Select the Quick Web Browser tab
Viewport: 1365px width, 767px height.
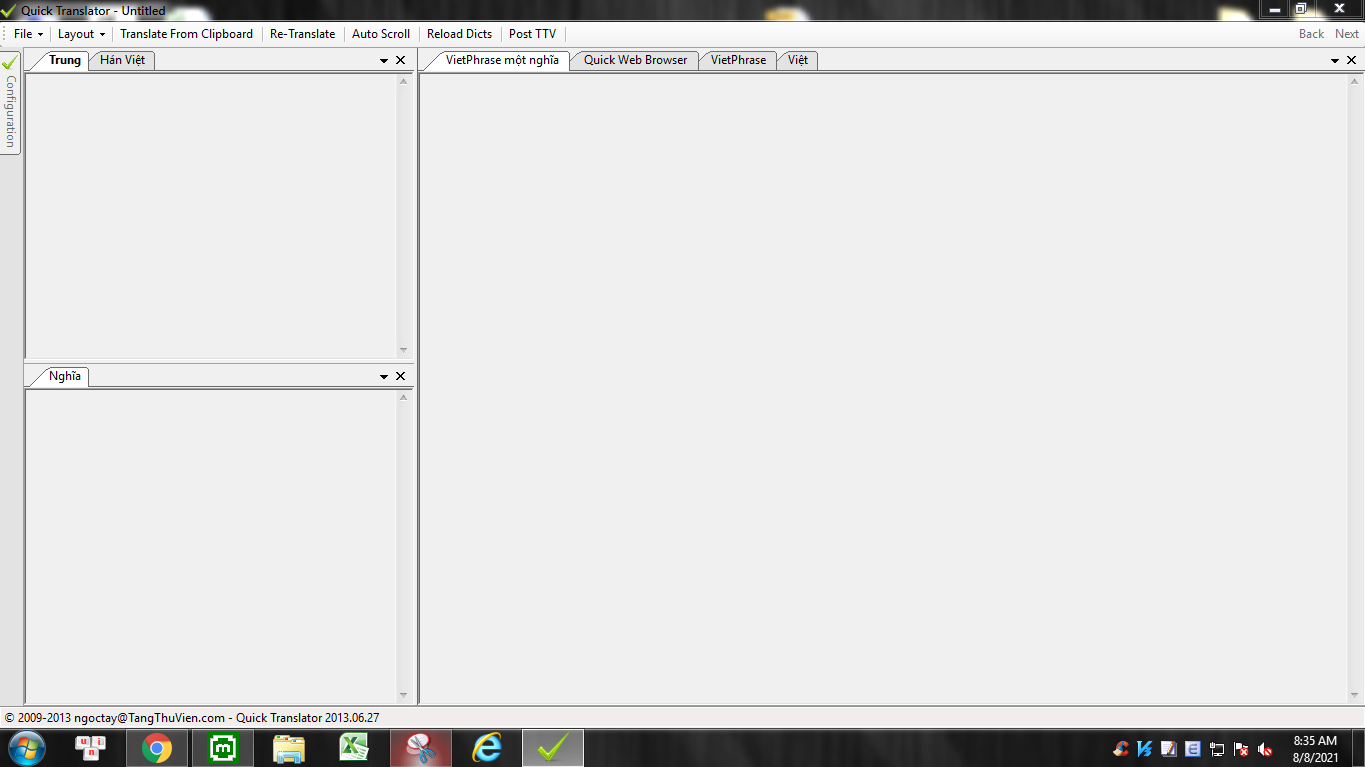point(635,60)
